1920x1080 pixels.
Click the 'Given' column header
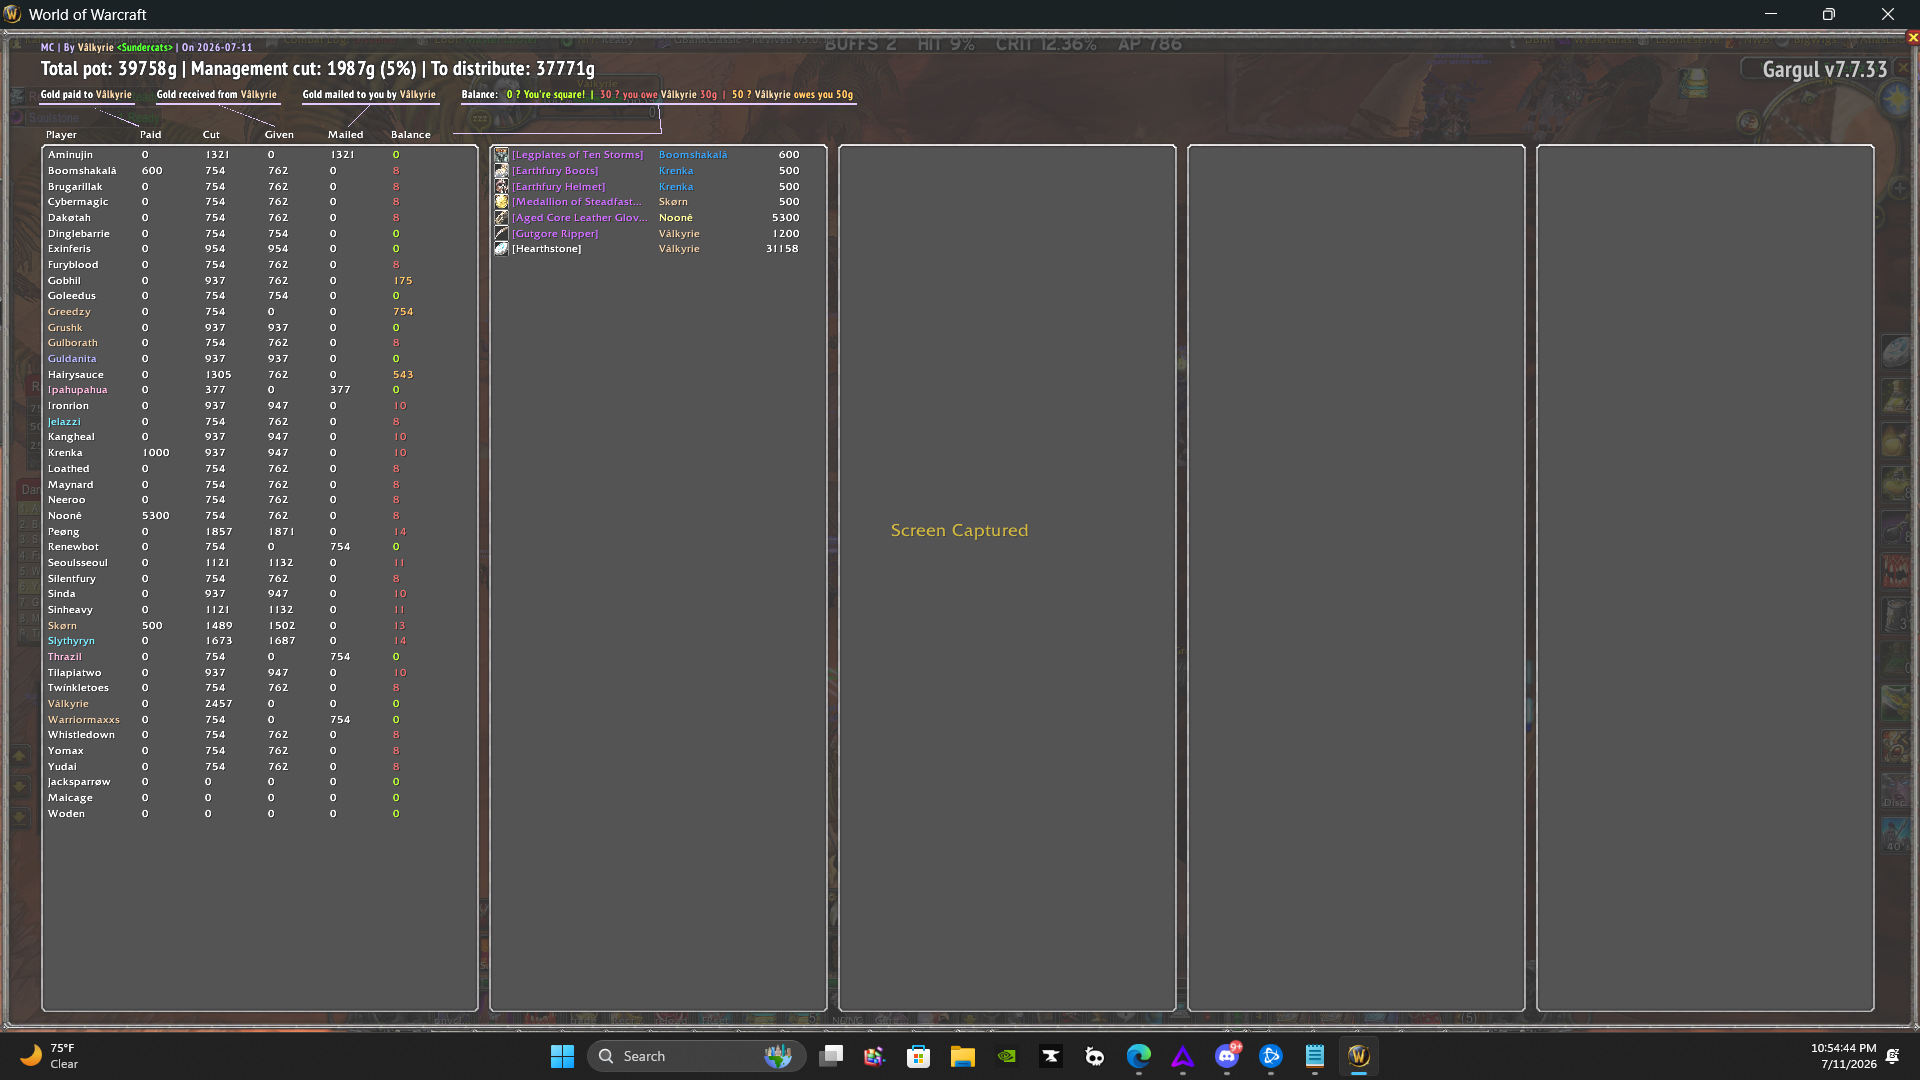pyautogui.click(x=279, y=135)
